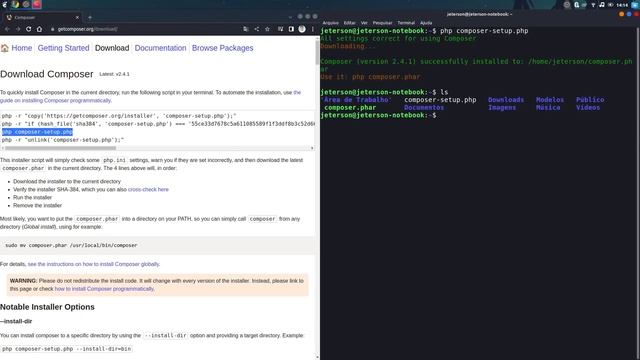
Task: Click the 14:14 clock in the panel
Action: pos(622,5)
